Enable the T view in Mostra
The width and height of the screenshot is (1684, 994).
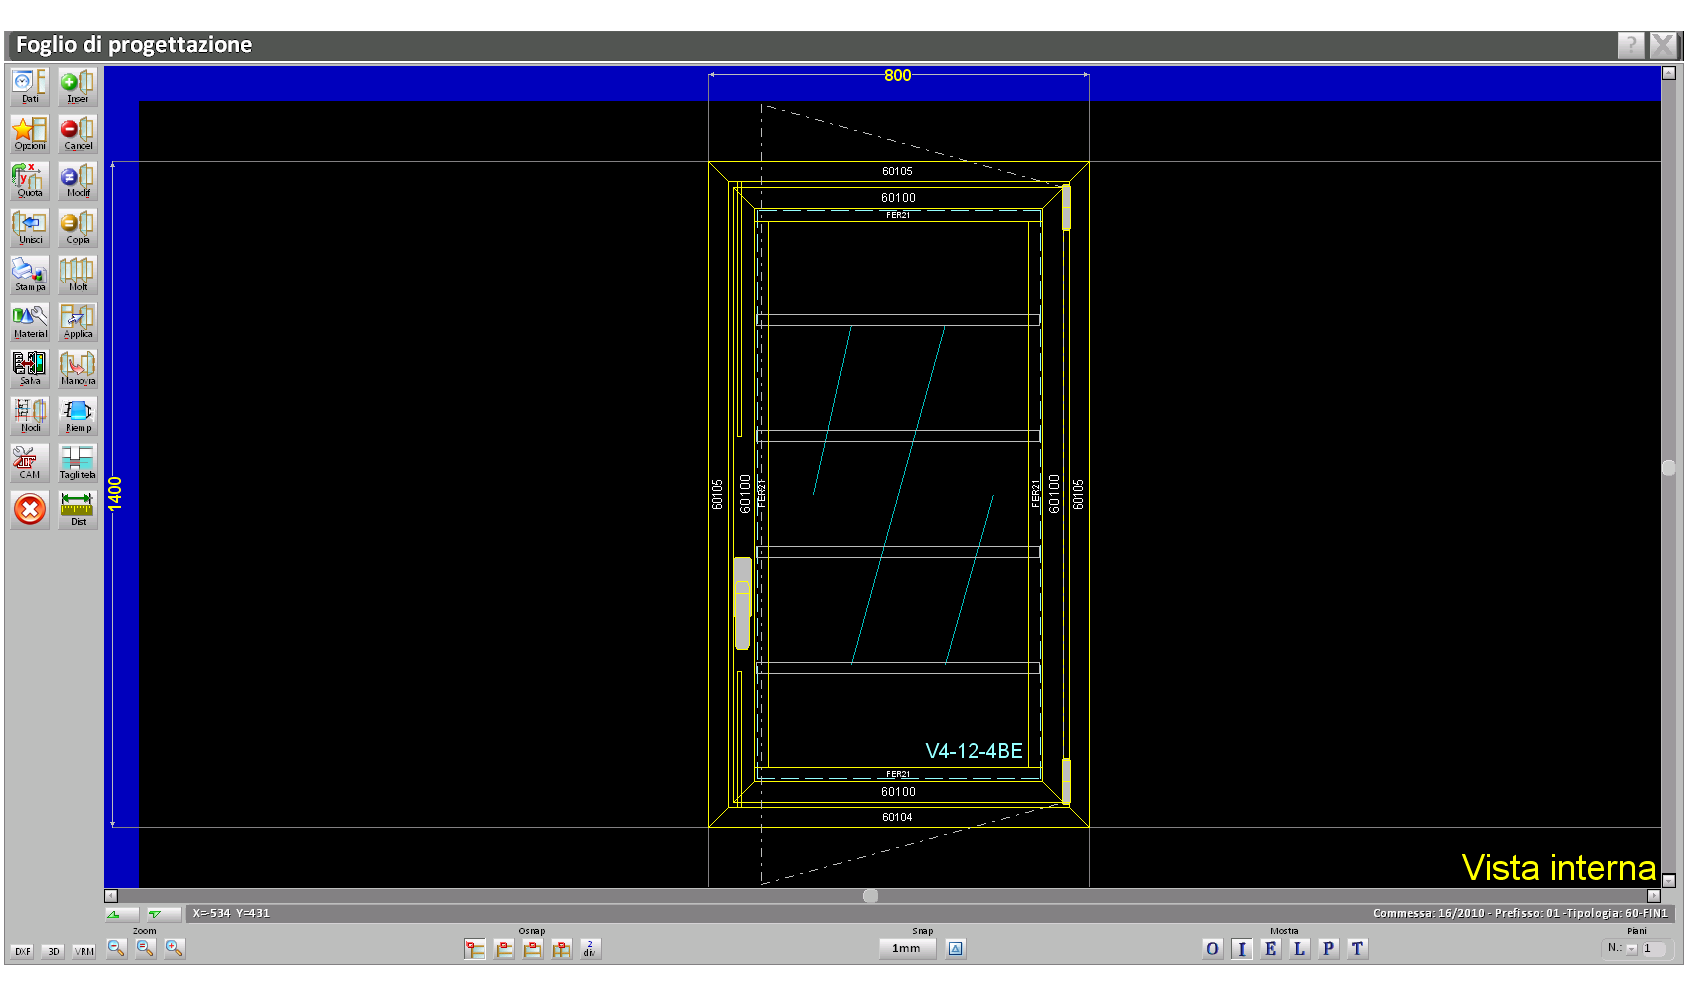(x=1357, y=949)
